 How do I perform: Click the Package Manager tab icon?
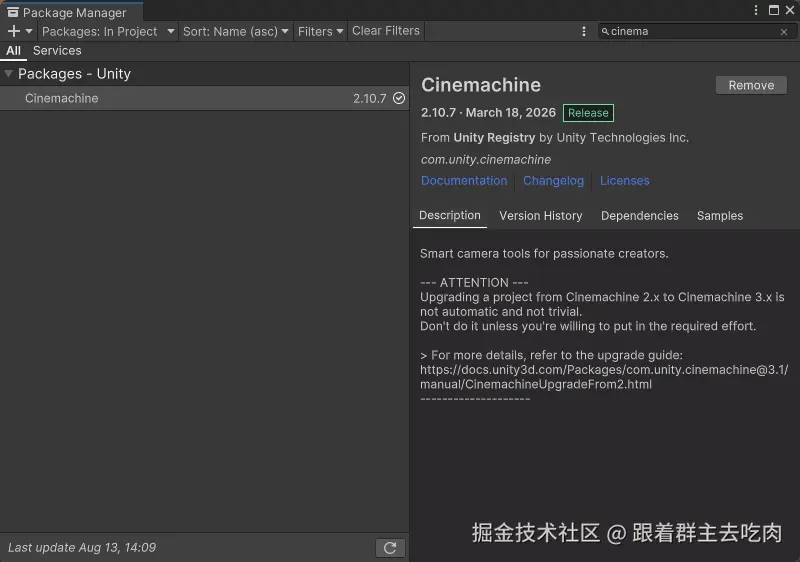point(13,12)
